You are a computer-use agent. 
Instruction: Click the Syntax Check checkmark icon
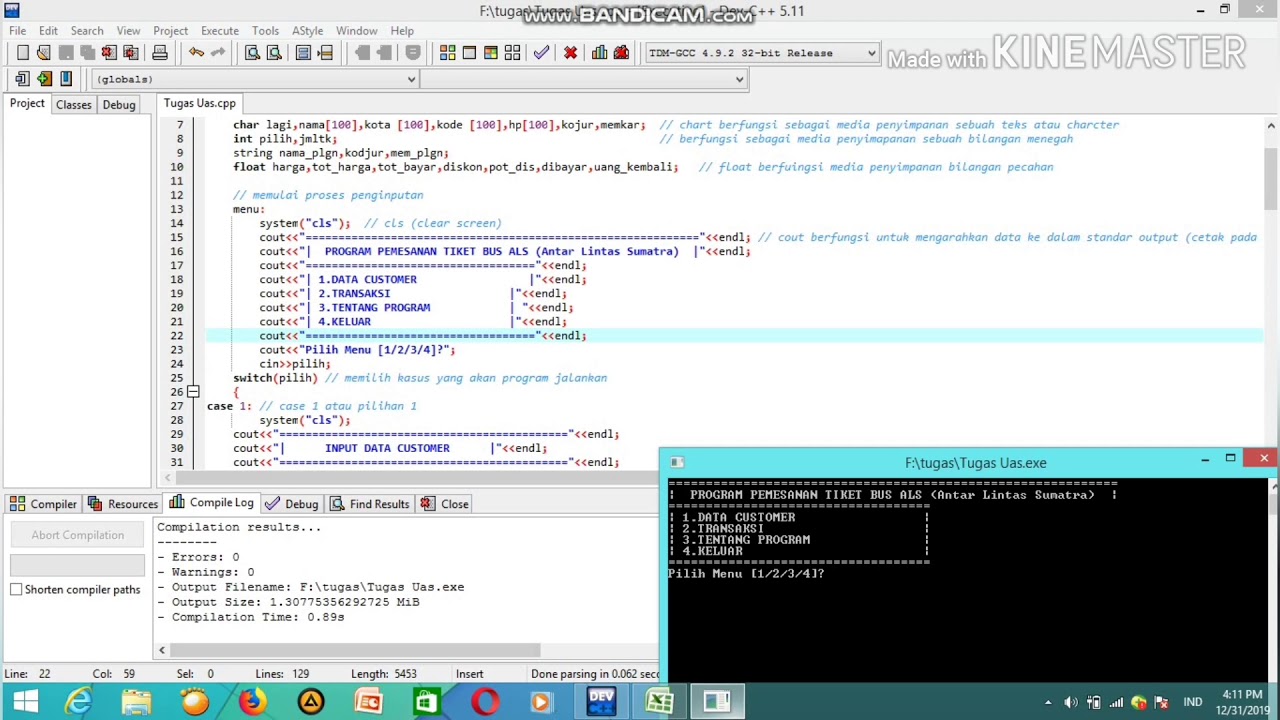[541, 53]
